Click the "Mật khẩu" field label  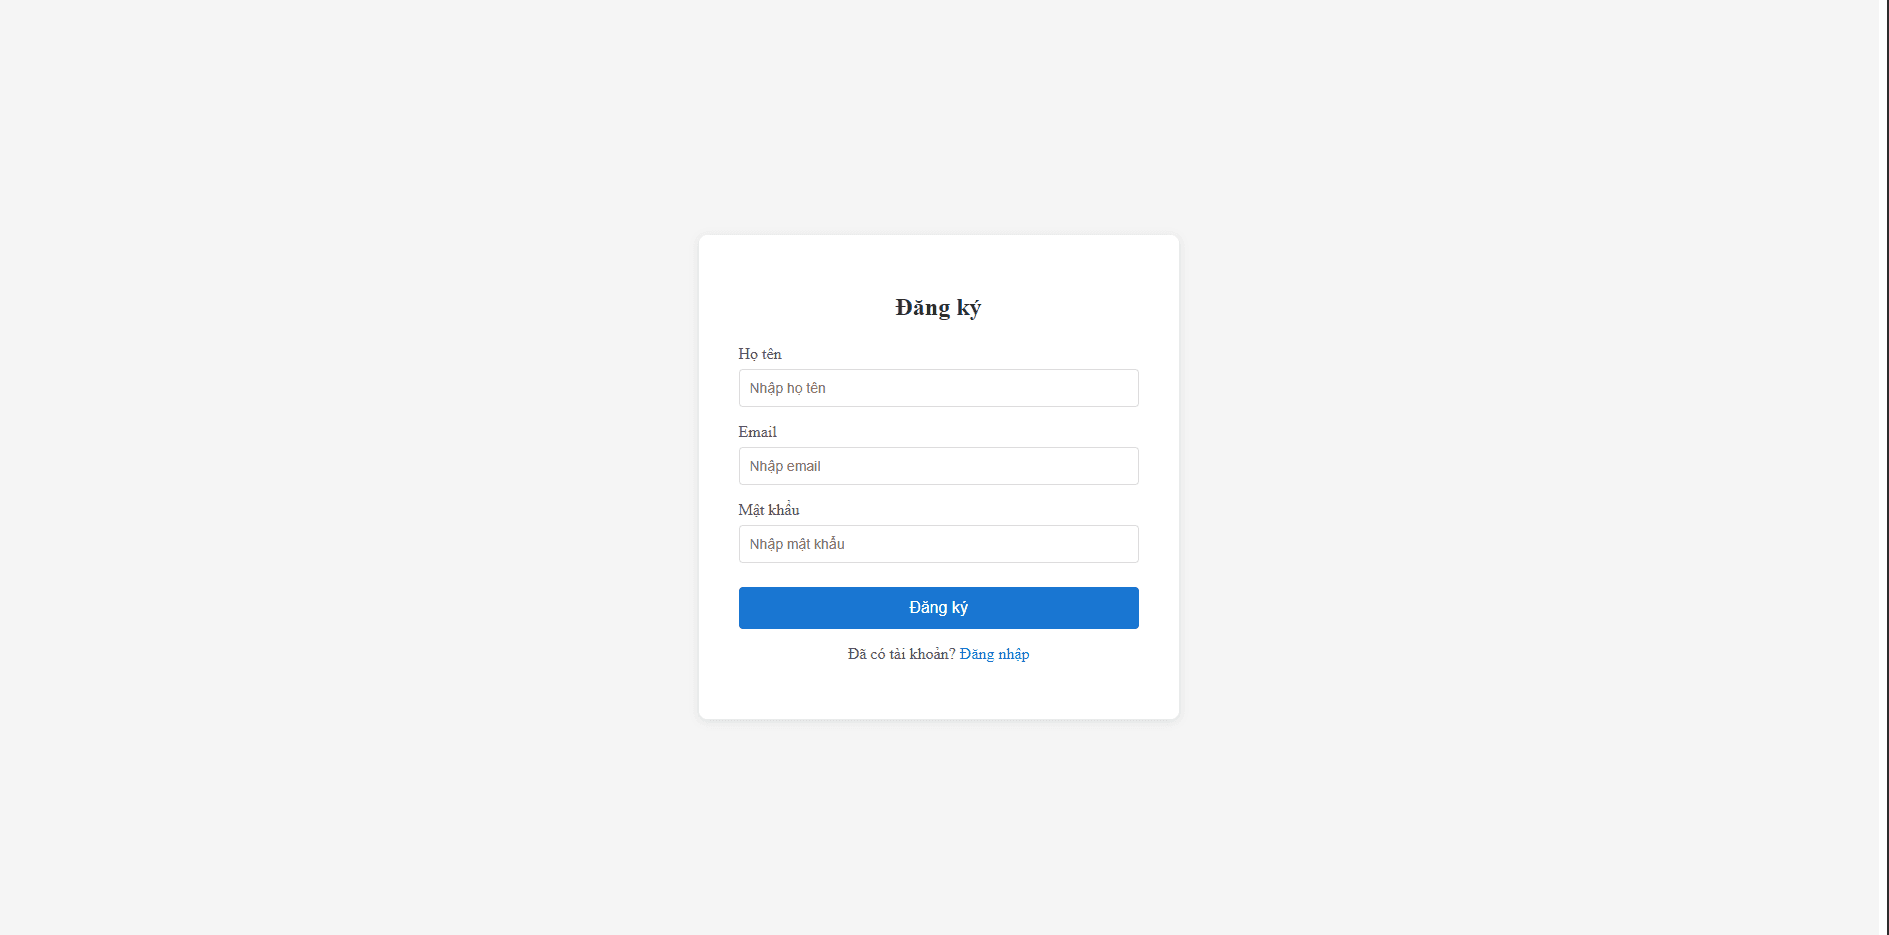(768, 510)
